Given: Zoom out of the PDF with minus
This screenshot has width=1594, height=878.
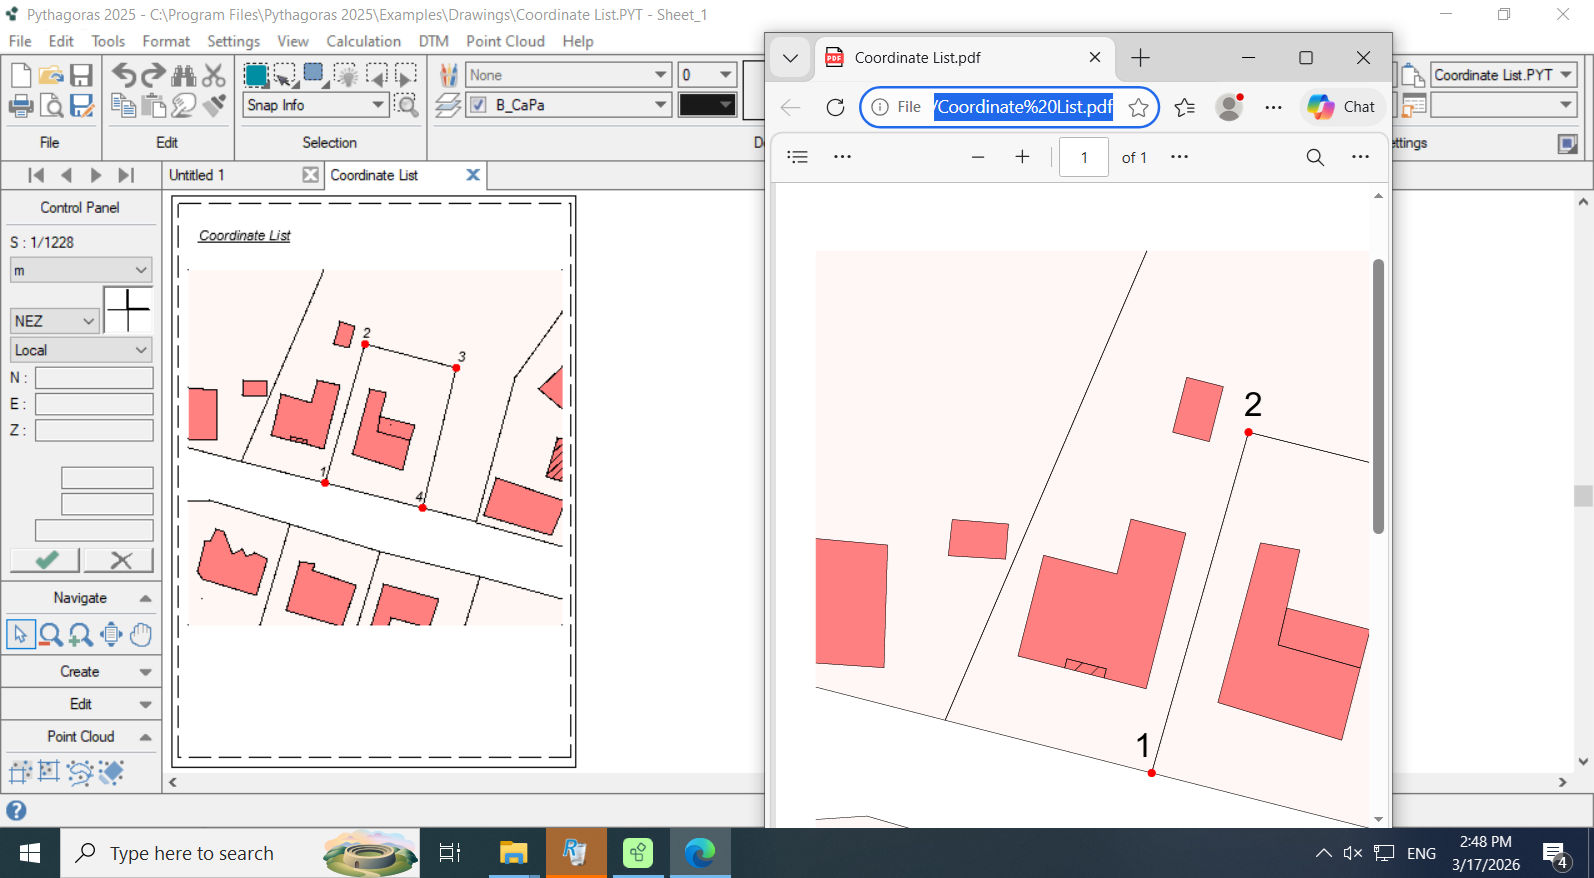Looking at the screenshot, I should click(978, 157).
